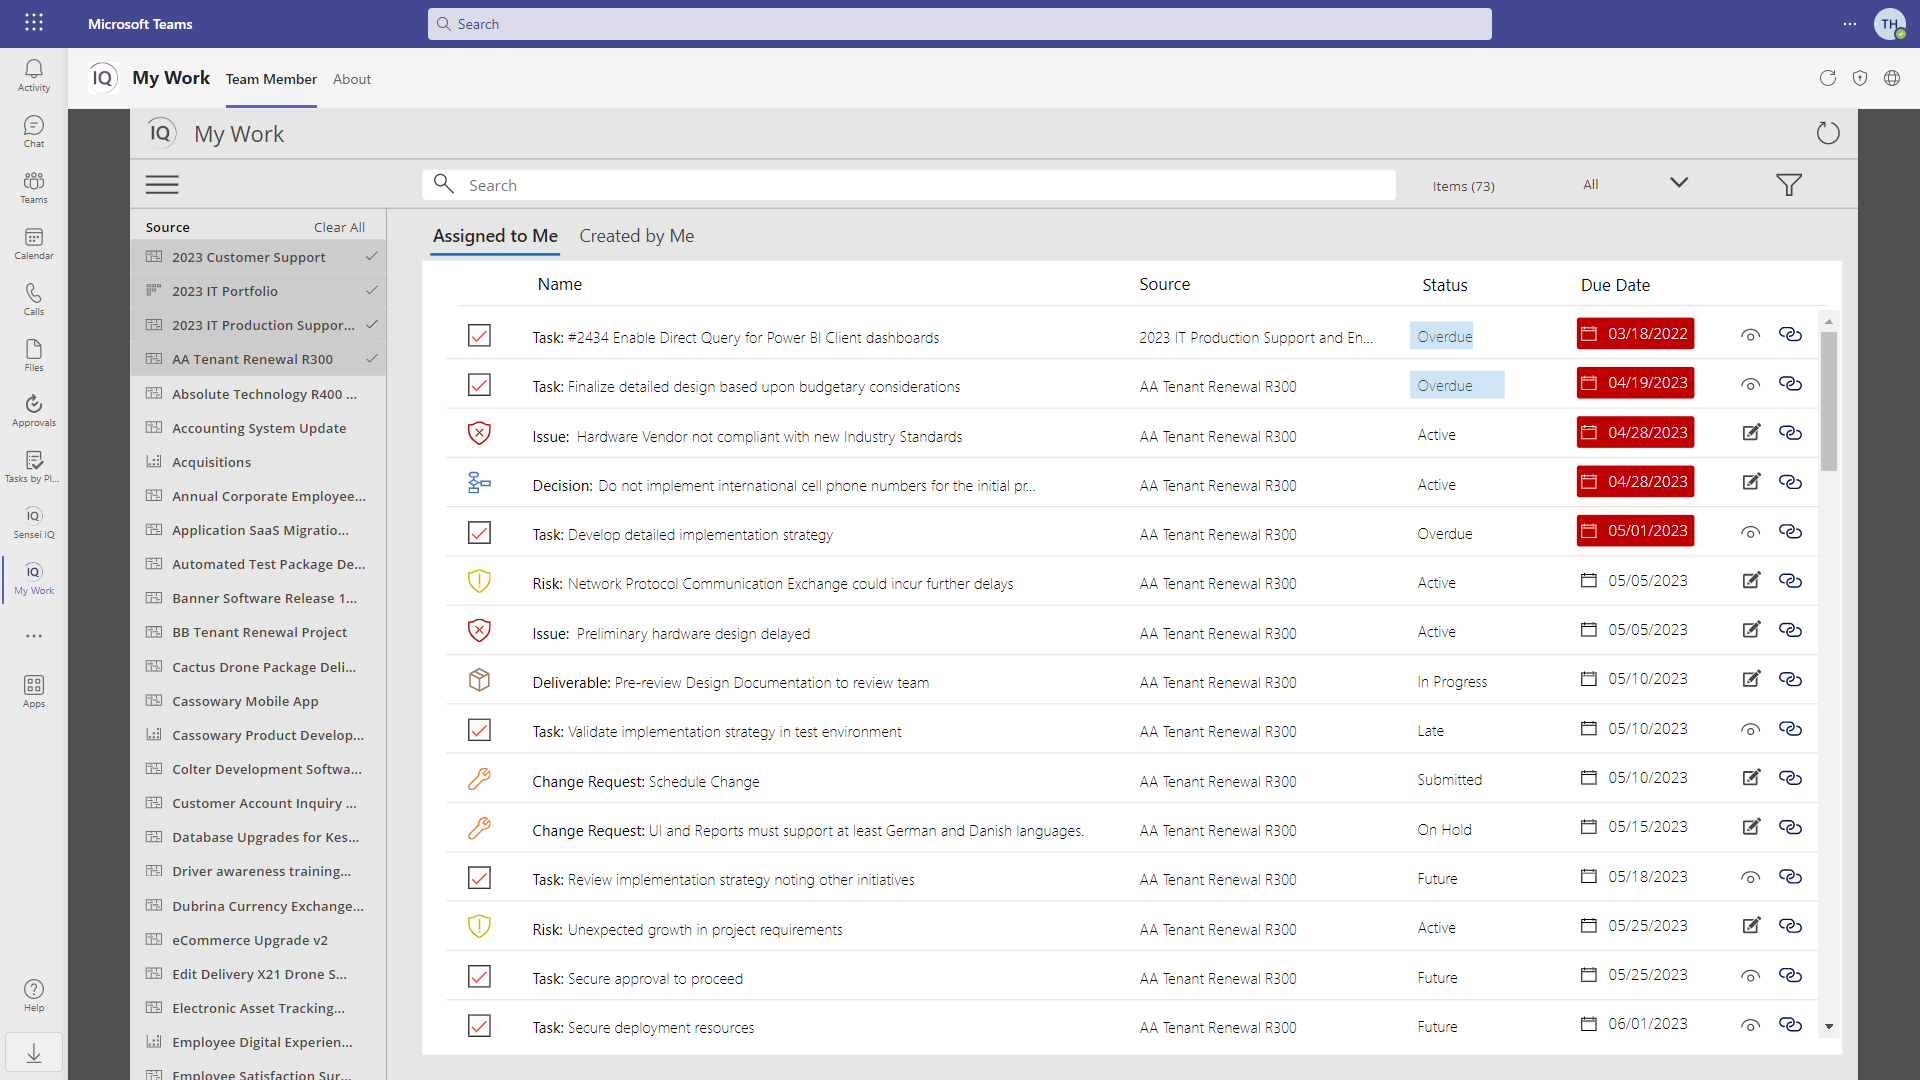
Task: Uncheck the 2023 IT Production Support source
Action: click(x=258, y=325)
